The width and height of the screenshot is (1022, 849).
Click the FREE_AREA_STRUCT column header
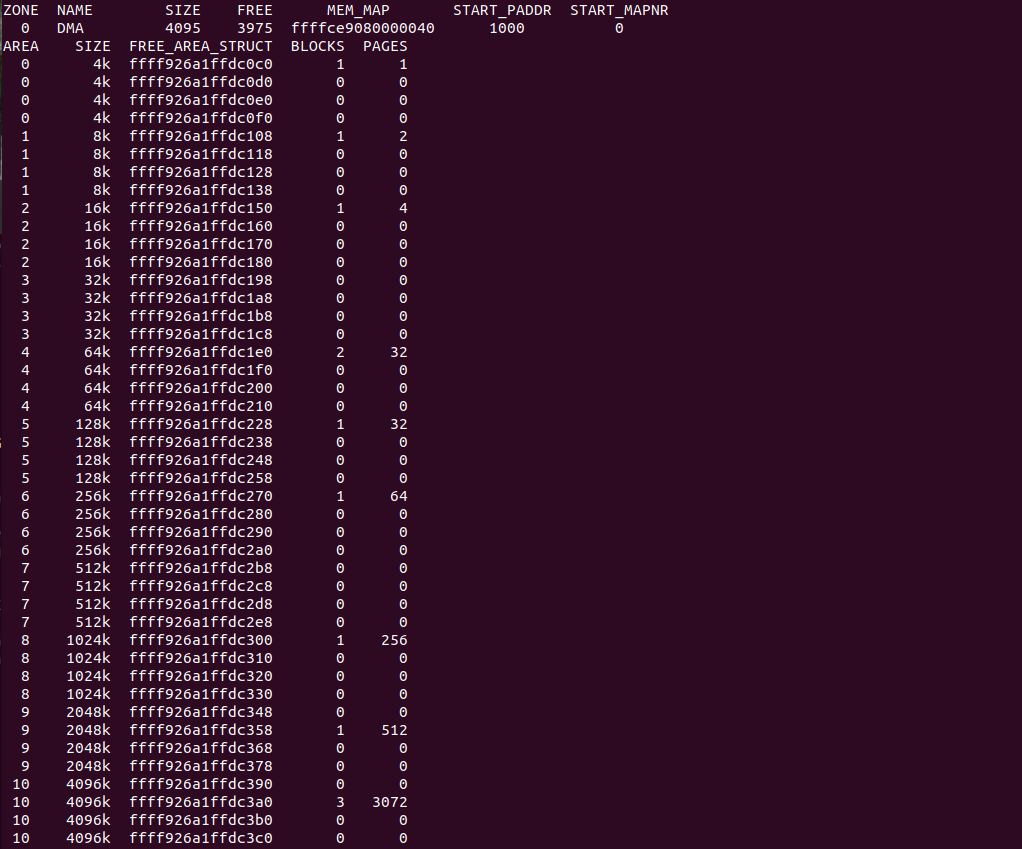coord(201,46)
